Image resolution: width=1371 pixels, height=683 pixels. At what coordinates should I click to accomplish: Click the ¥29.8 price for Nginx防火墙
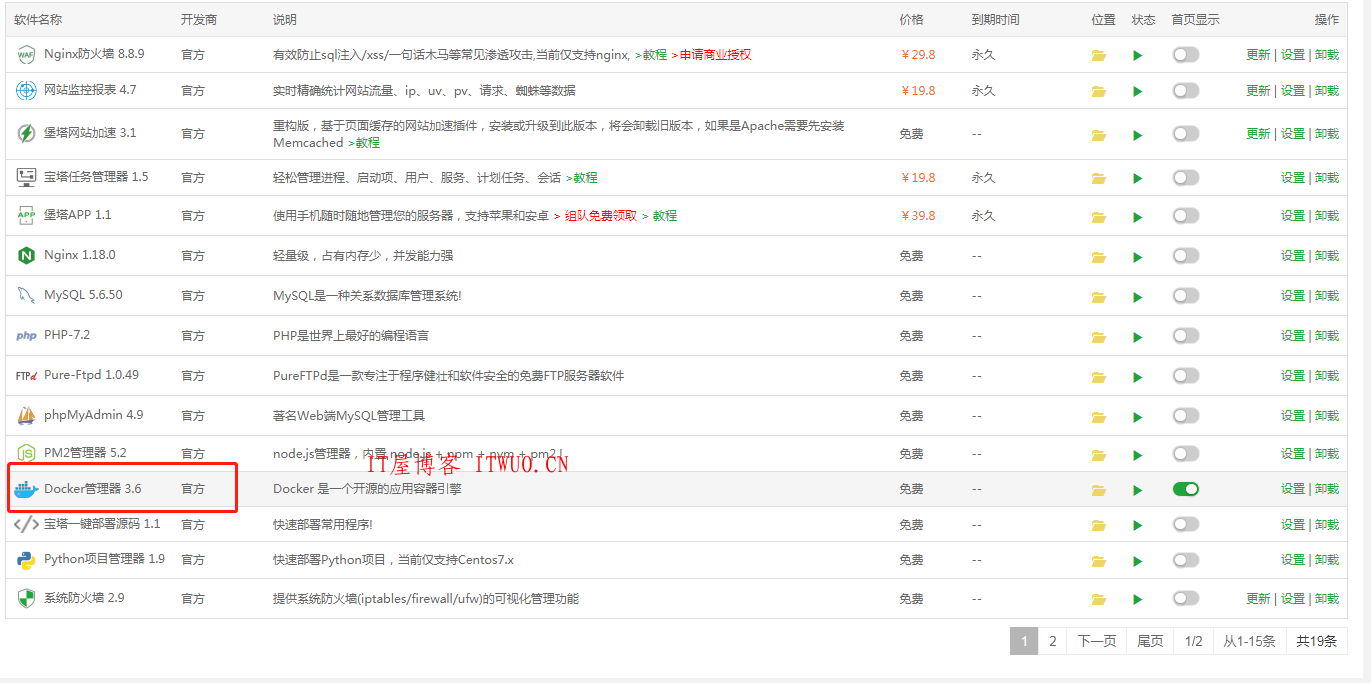918,55
